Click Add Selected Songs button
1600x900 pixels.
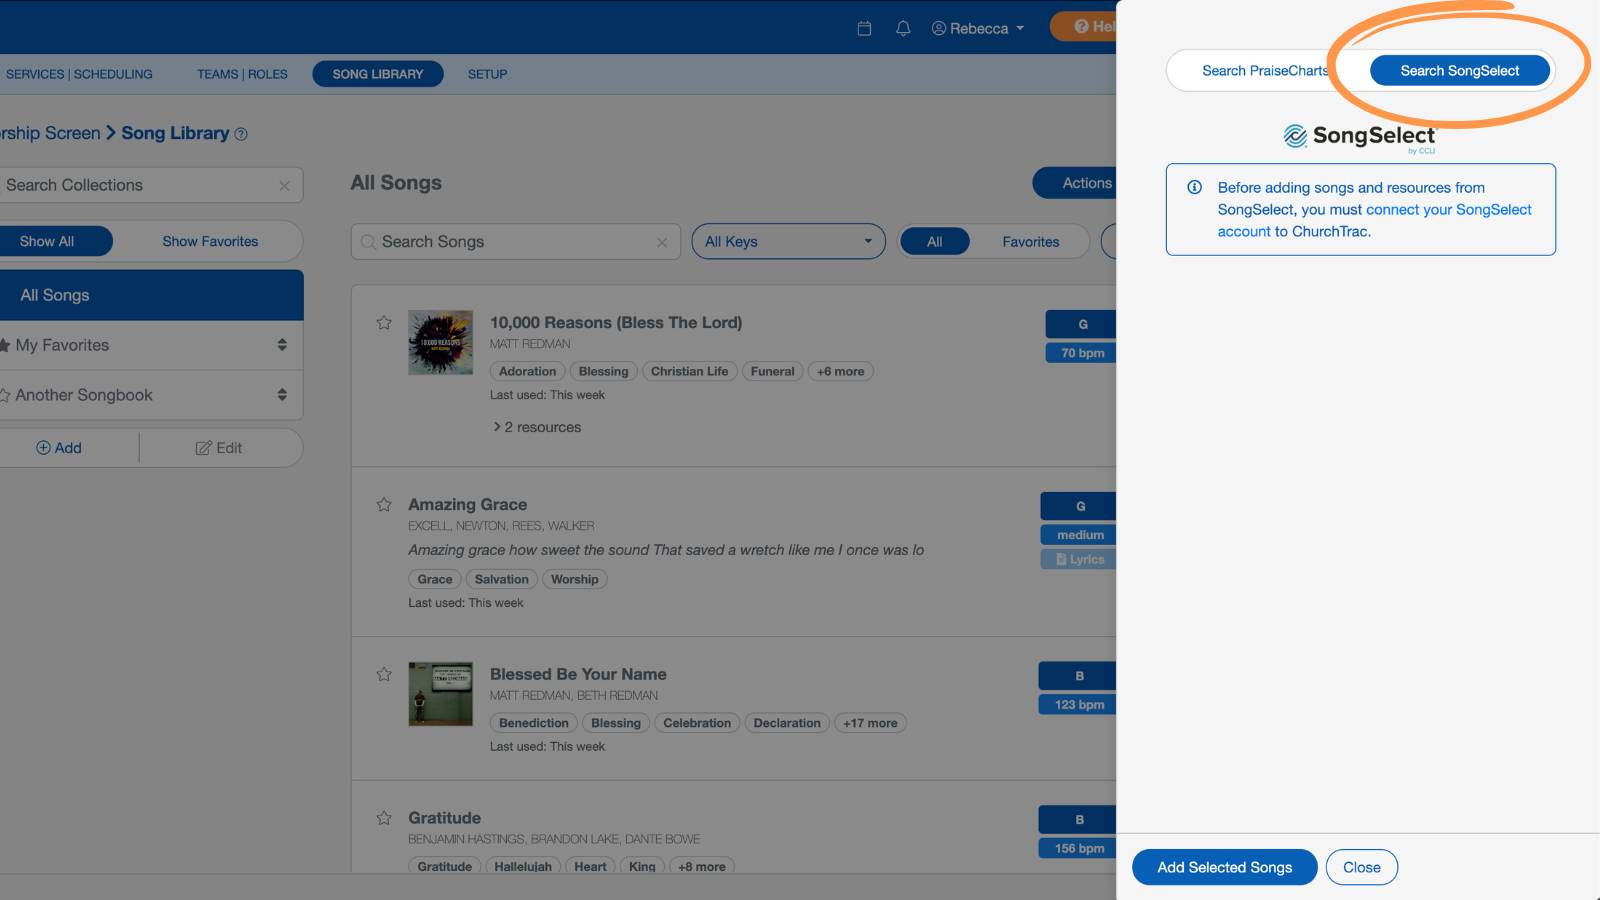tap(1225, 867)
